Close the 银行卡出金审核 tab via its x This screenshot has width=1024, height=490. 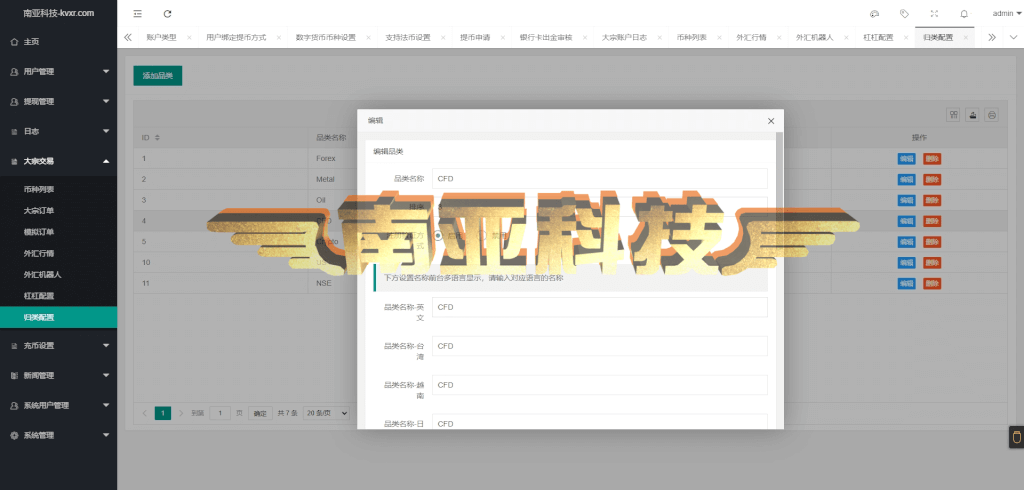(586, 38)
